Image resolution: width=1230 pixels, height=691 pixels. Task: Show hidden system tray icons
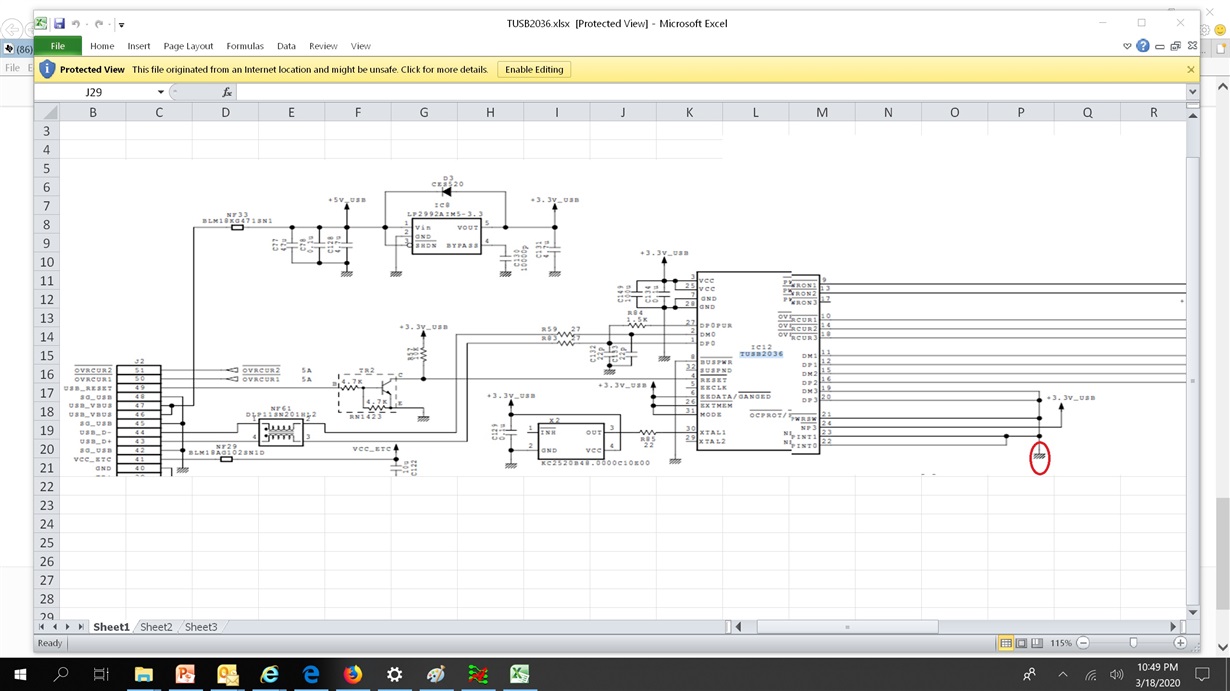pos(1062,674)
